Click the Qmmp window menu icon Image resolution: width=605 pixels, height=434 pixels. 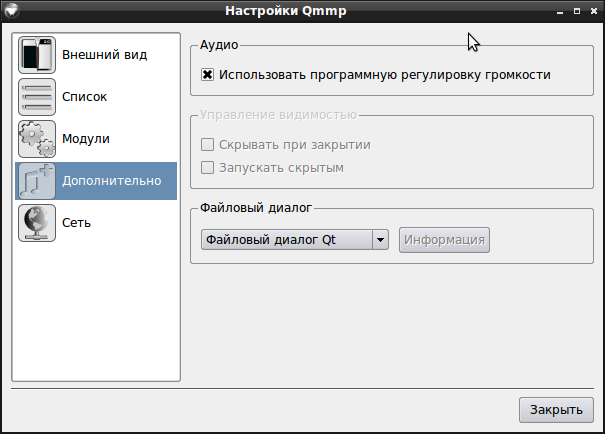(12, 10)
